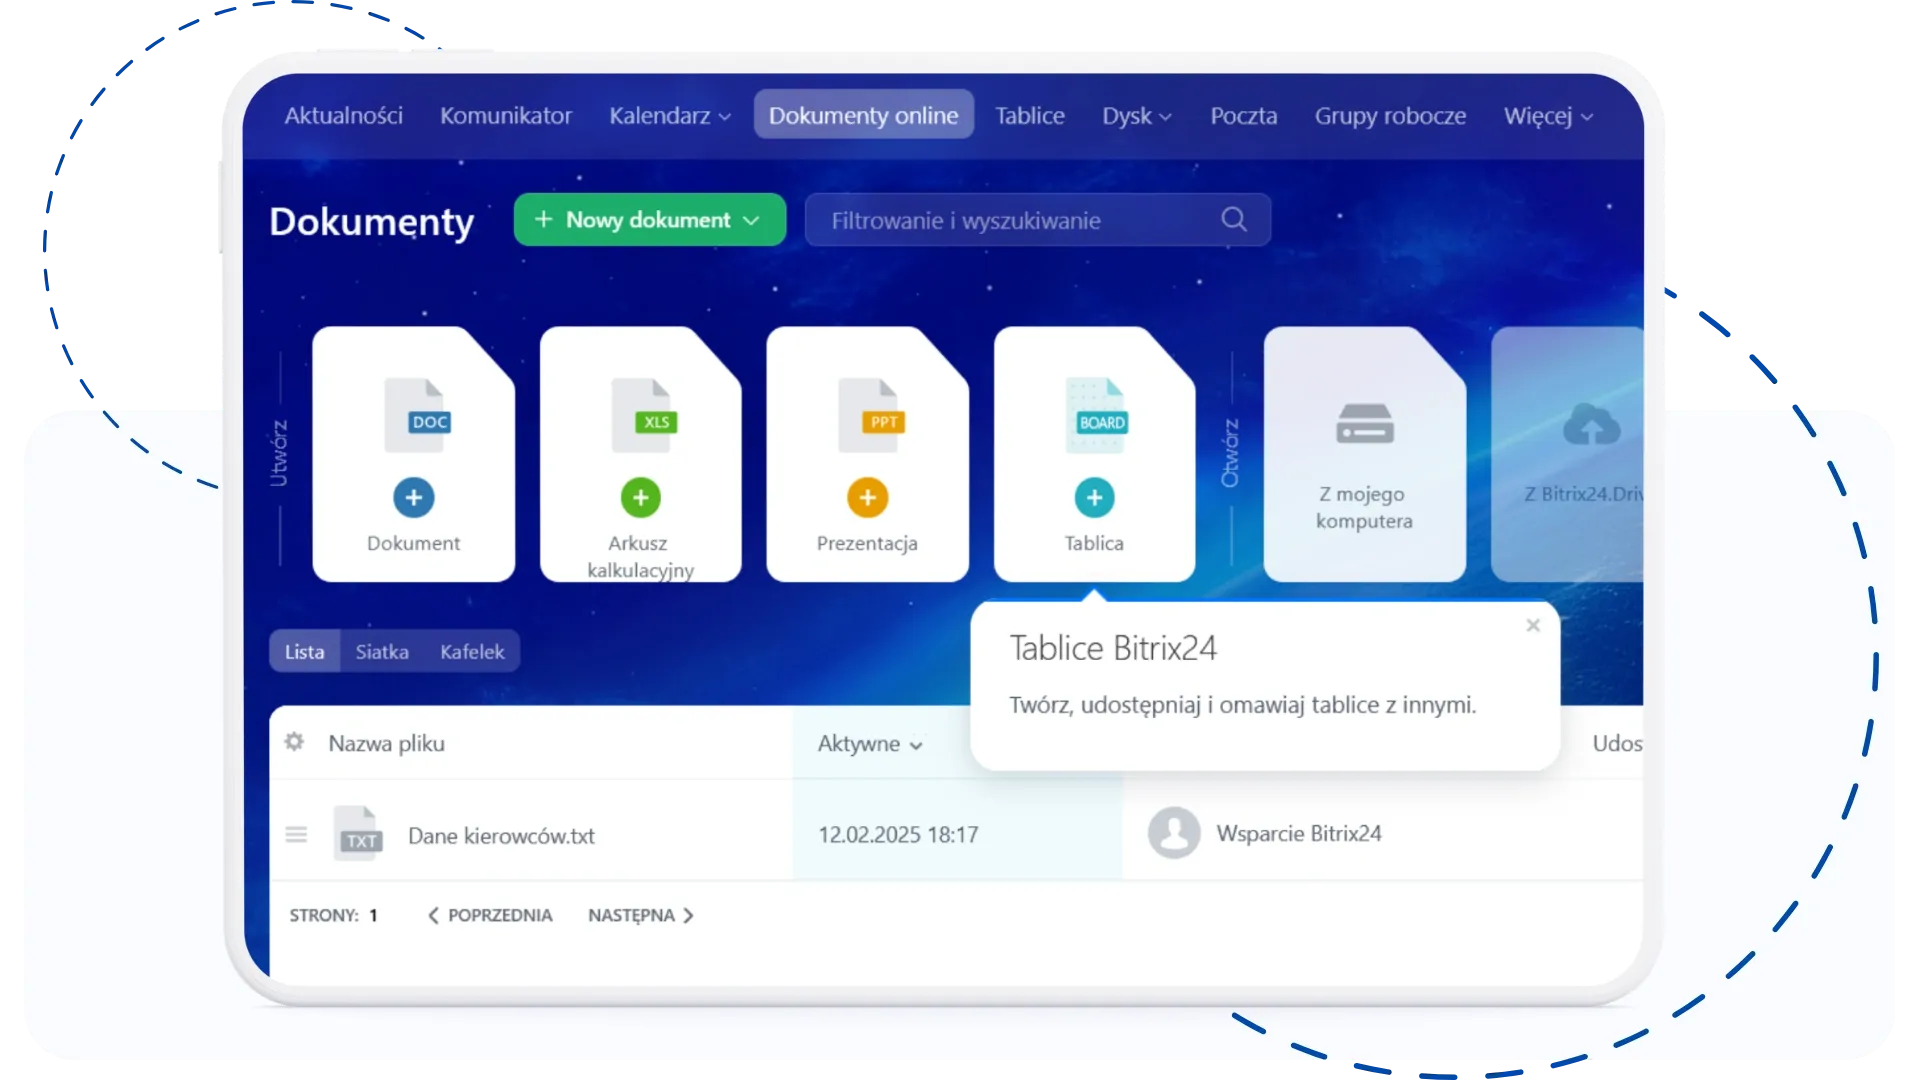1920x1080 pixels.
Task: Open the gear settings icon in table header
Action: pos(294,742)
